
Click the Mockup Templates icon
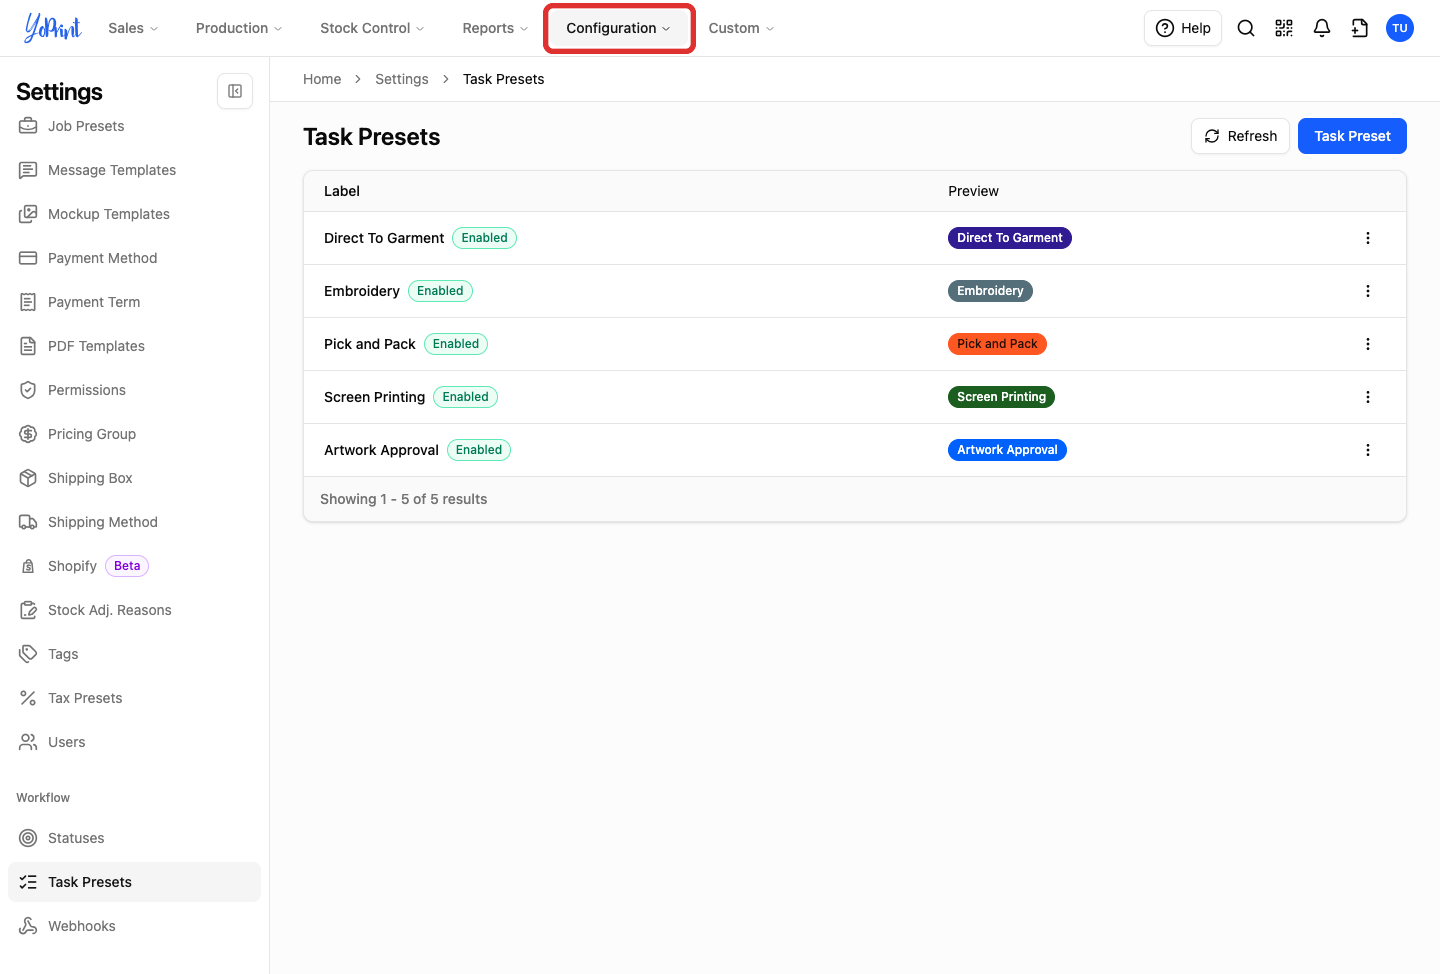point(28,214)
